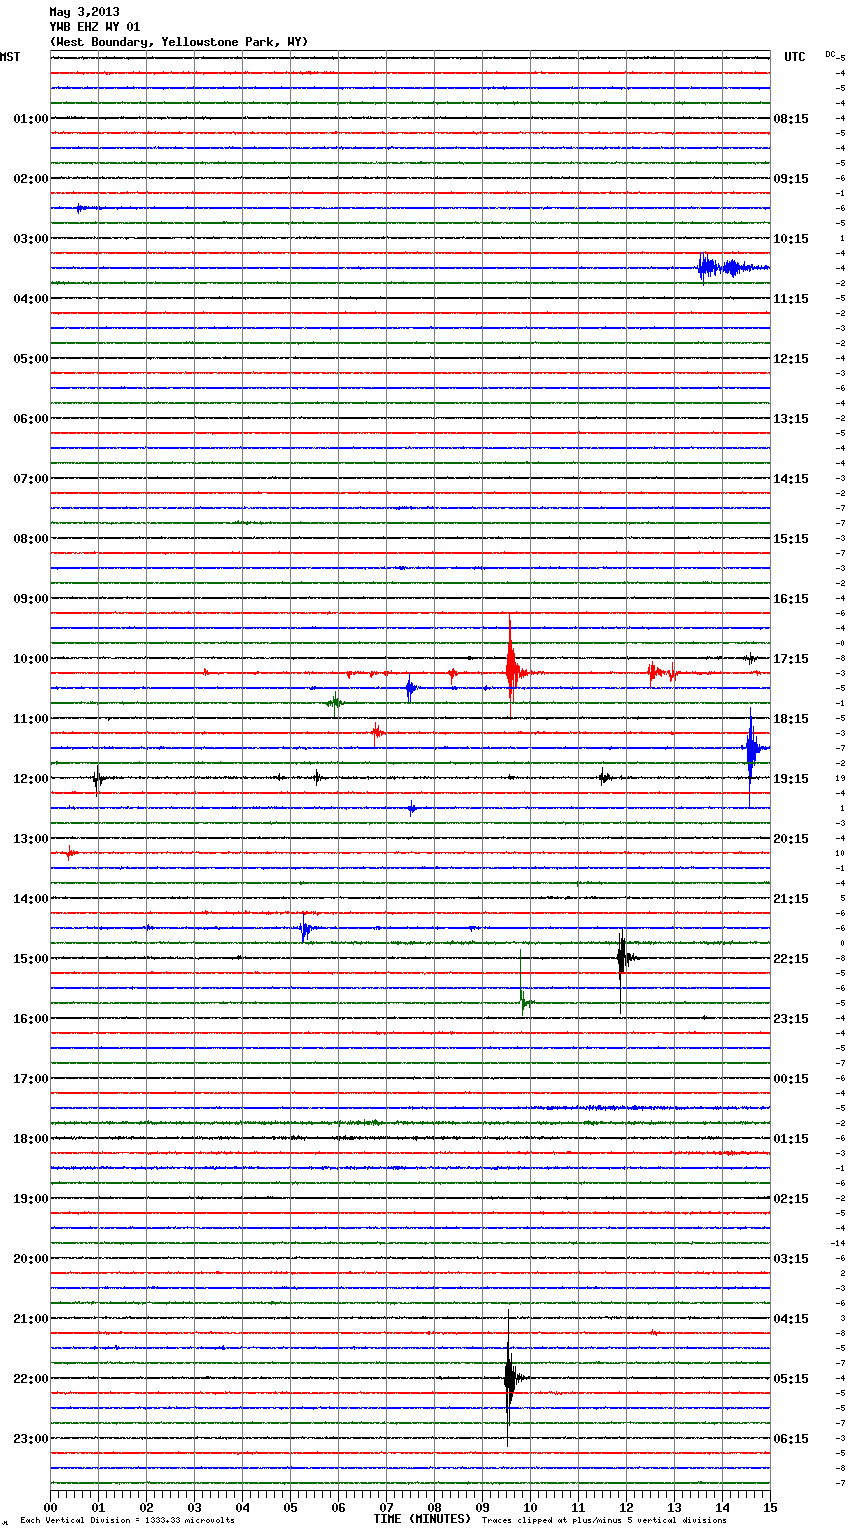
Task: Click the Each Vertical Division = 1333.33 microvolts note
Action: coord(127,1521)
